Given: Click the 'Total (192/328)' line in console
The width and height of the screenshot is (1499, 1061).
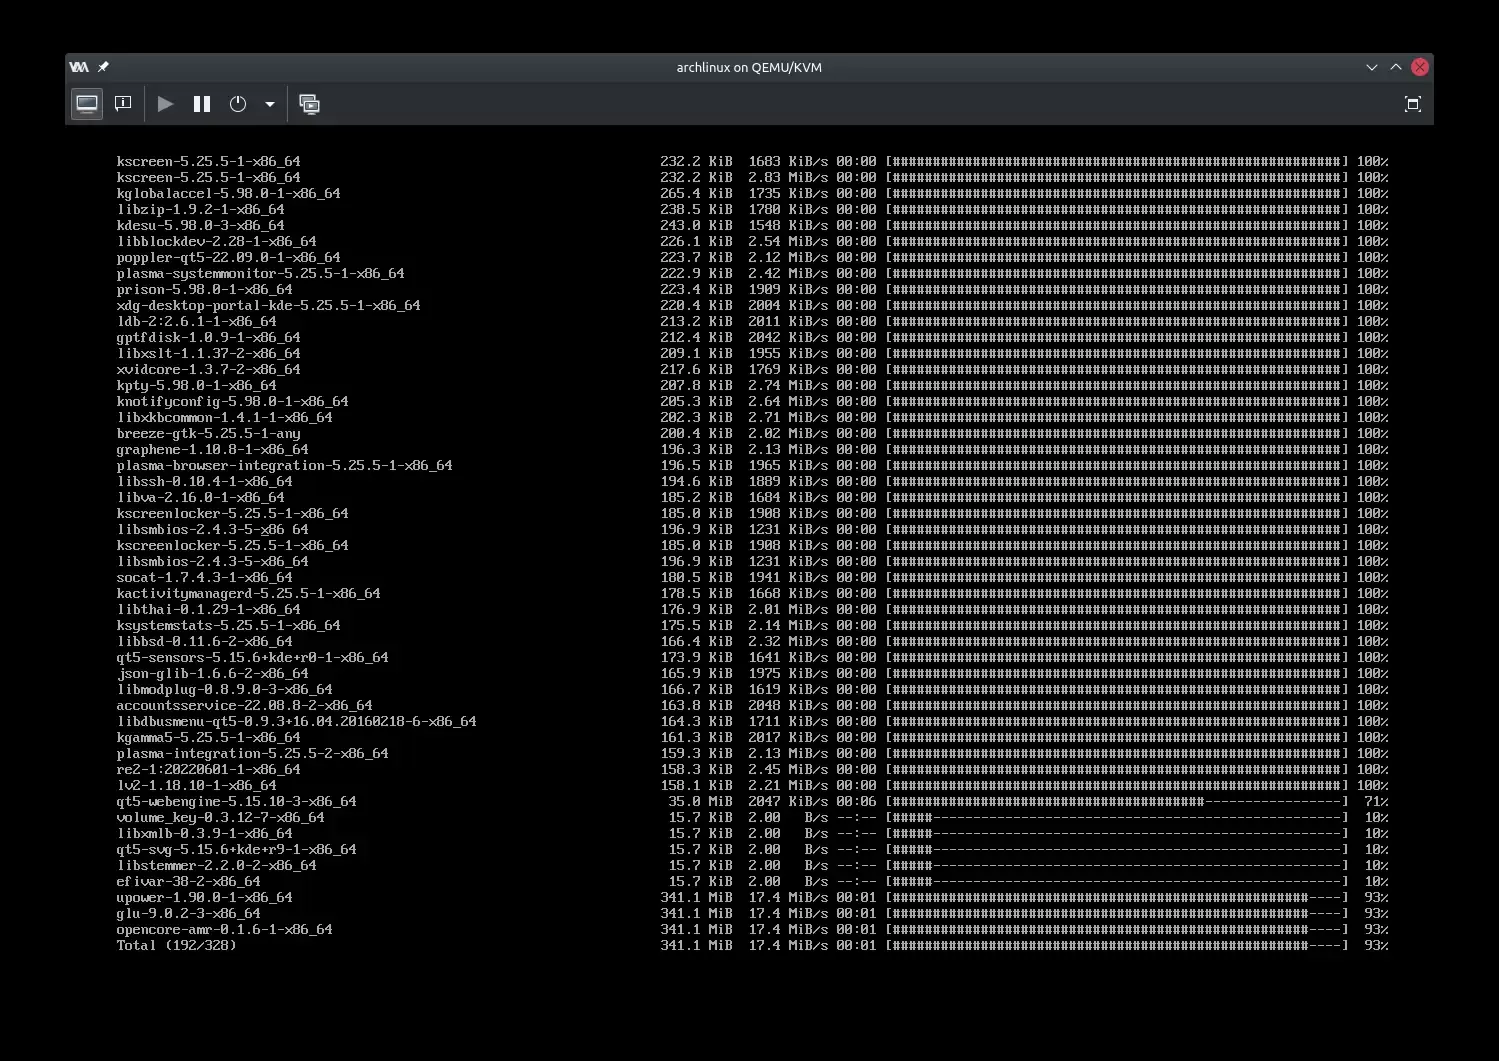Looking at the screenshot, I should [x=176, y=945].
